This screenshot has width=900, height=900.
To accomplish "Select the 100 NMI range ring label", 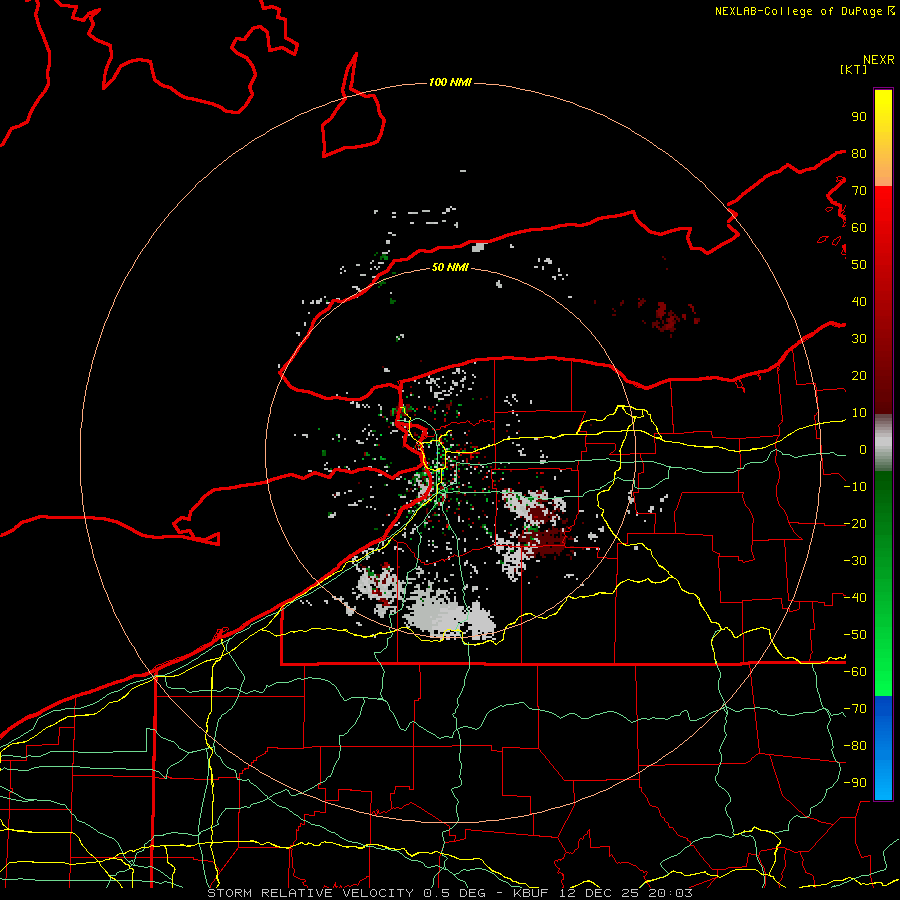I will [450, 82].
